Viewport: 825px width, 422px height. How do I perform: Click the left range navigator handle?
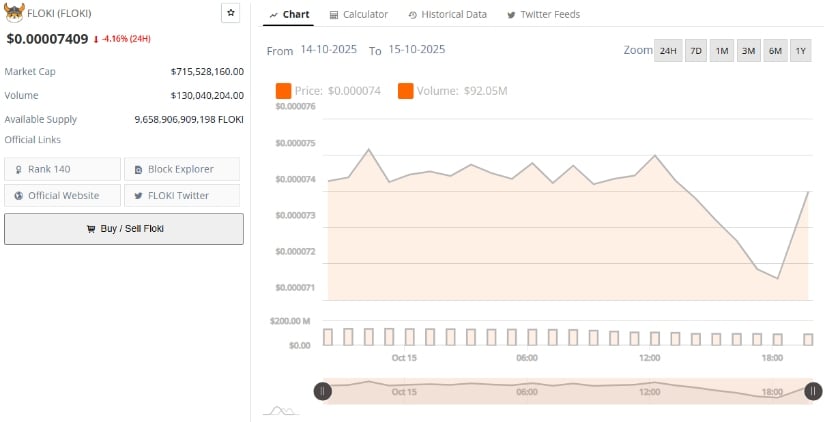[x=322, y=391]
